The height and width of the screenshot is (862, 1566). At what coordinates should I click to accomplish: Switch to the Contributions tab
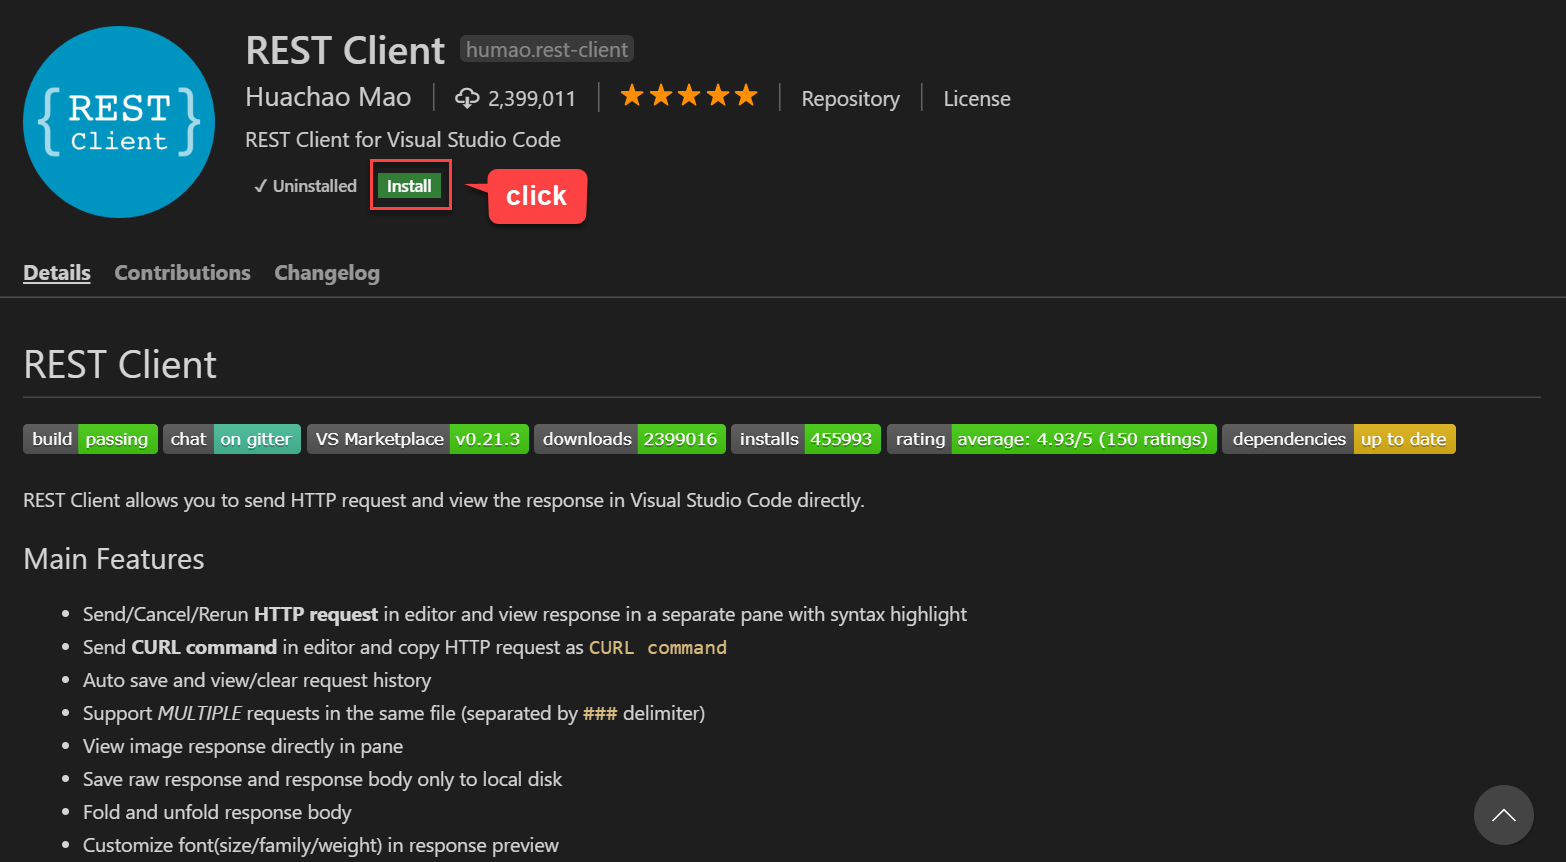(182, 272)
